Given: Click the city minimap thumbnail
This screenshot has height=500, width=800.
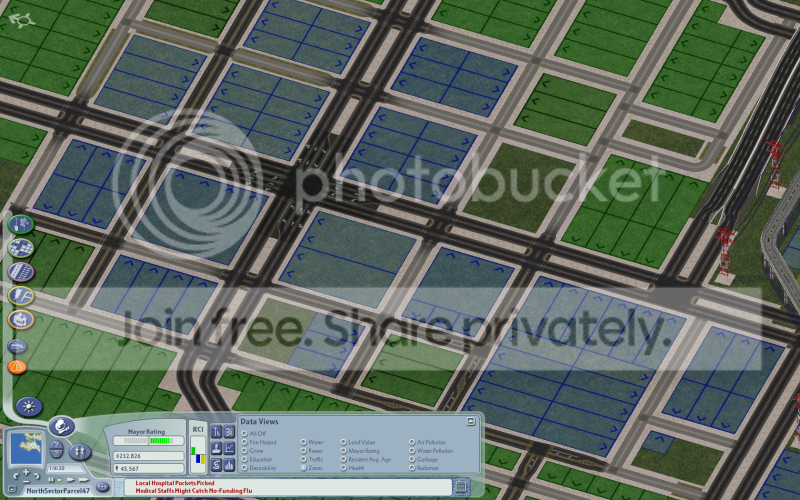Looking at the screenshot, I should click(26, 448).
